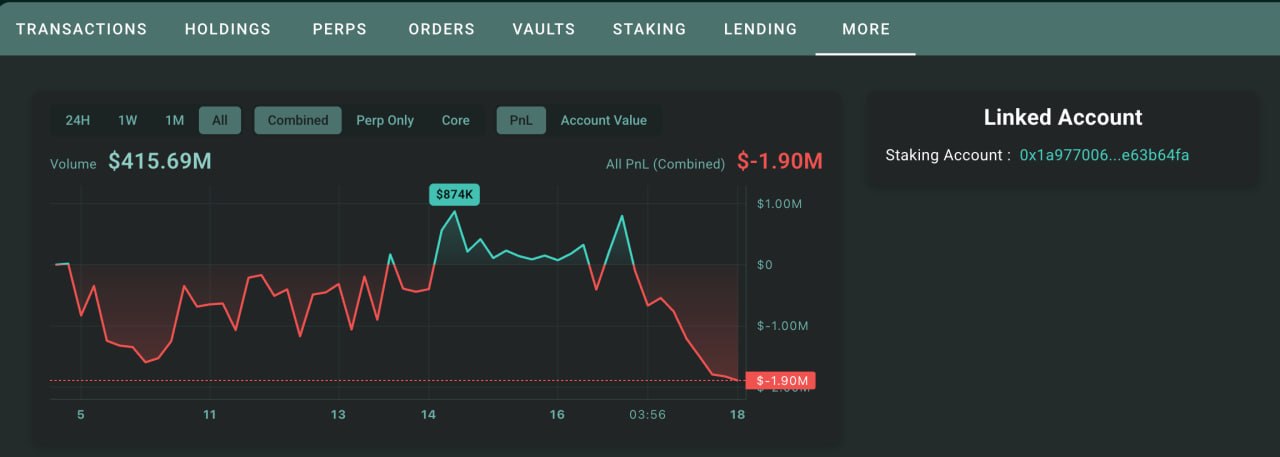Open the Perps tab
1280x457 pixels.
[340, 29]
